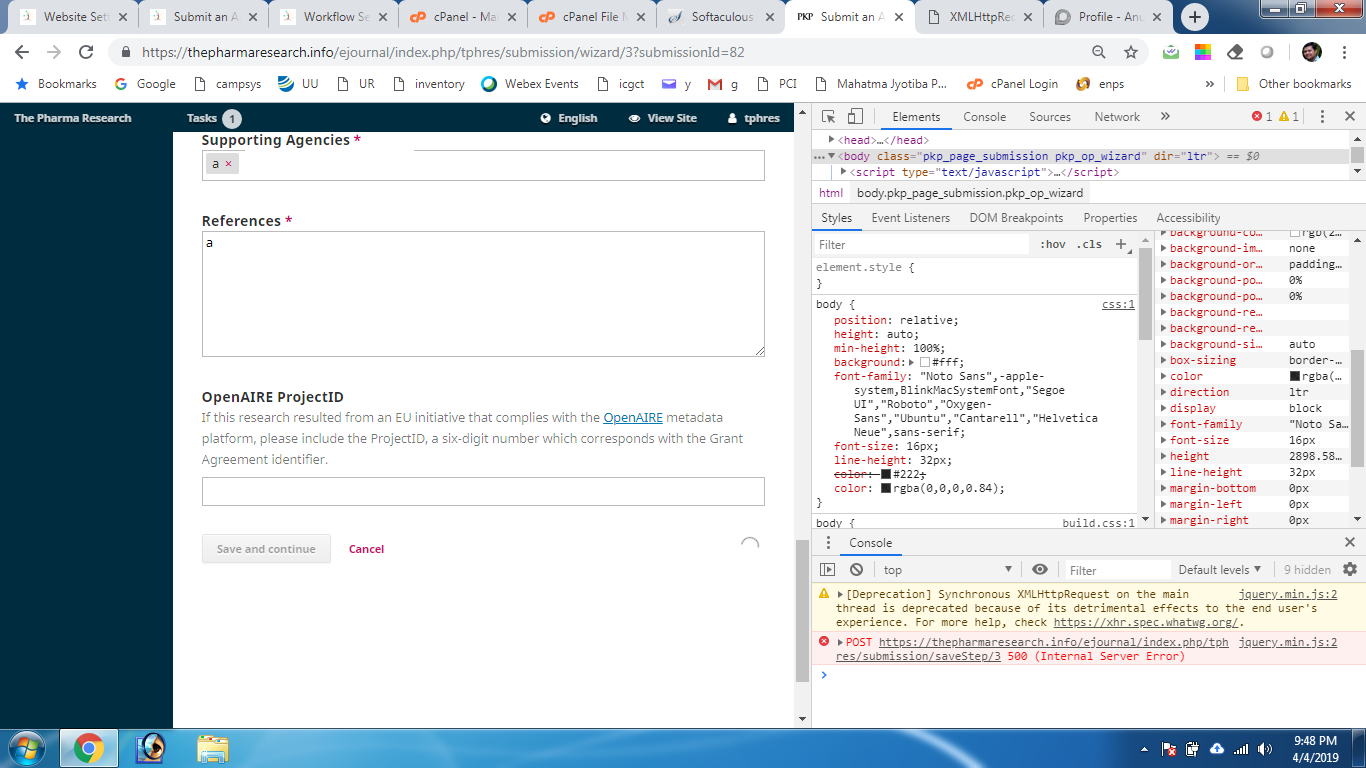Clear the console with the ban icon
Viewport: 1366px width, 768px height.
pyautogui.click(x=856, y=570)
